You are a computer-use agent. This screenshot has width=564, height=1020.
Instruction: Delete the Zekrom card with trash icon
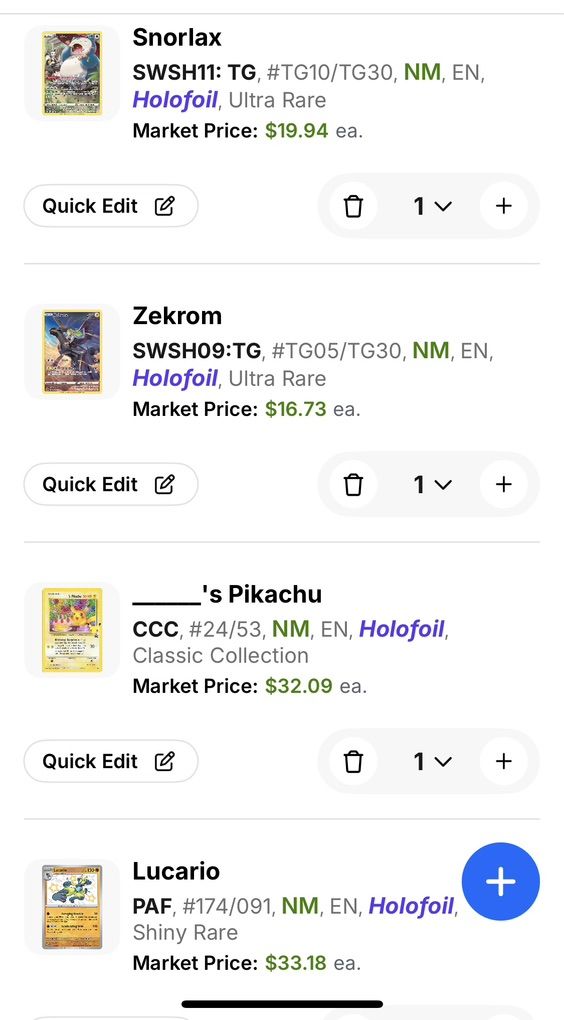[x=353, y=485]
